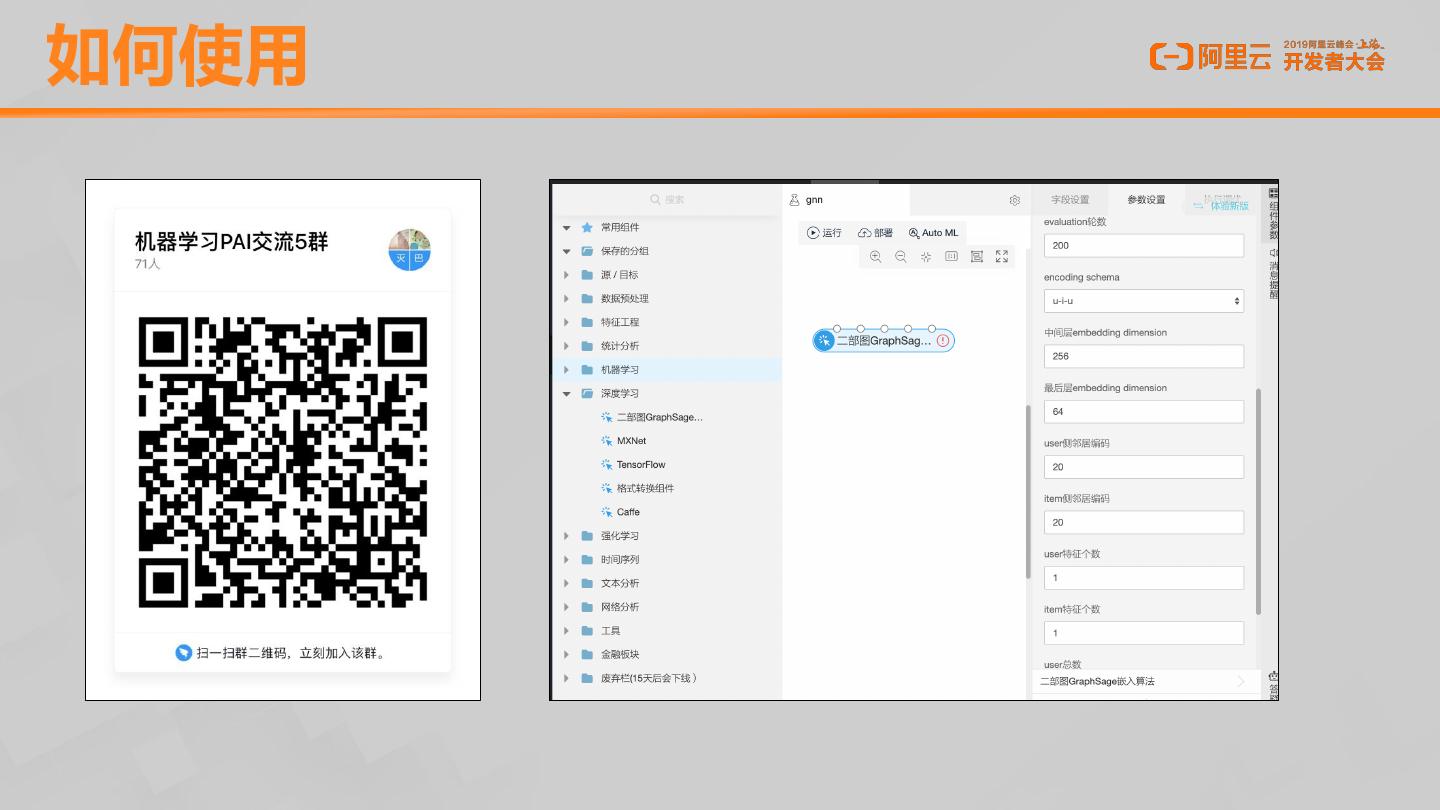
Task: Expand the 数据预处理 folder
Action: (567, 299)
